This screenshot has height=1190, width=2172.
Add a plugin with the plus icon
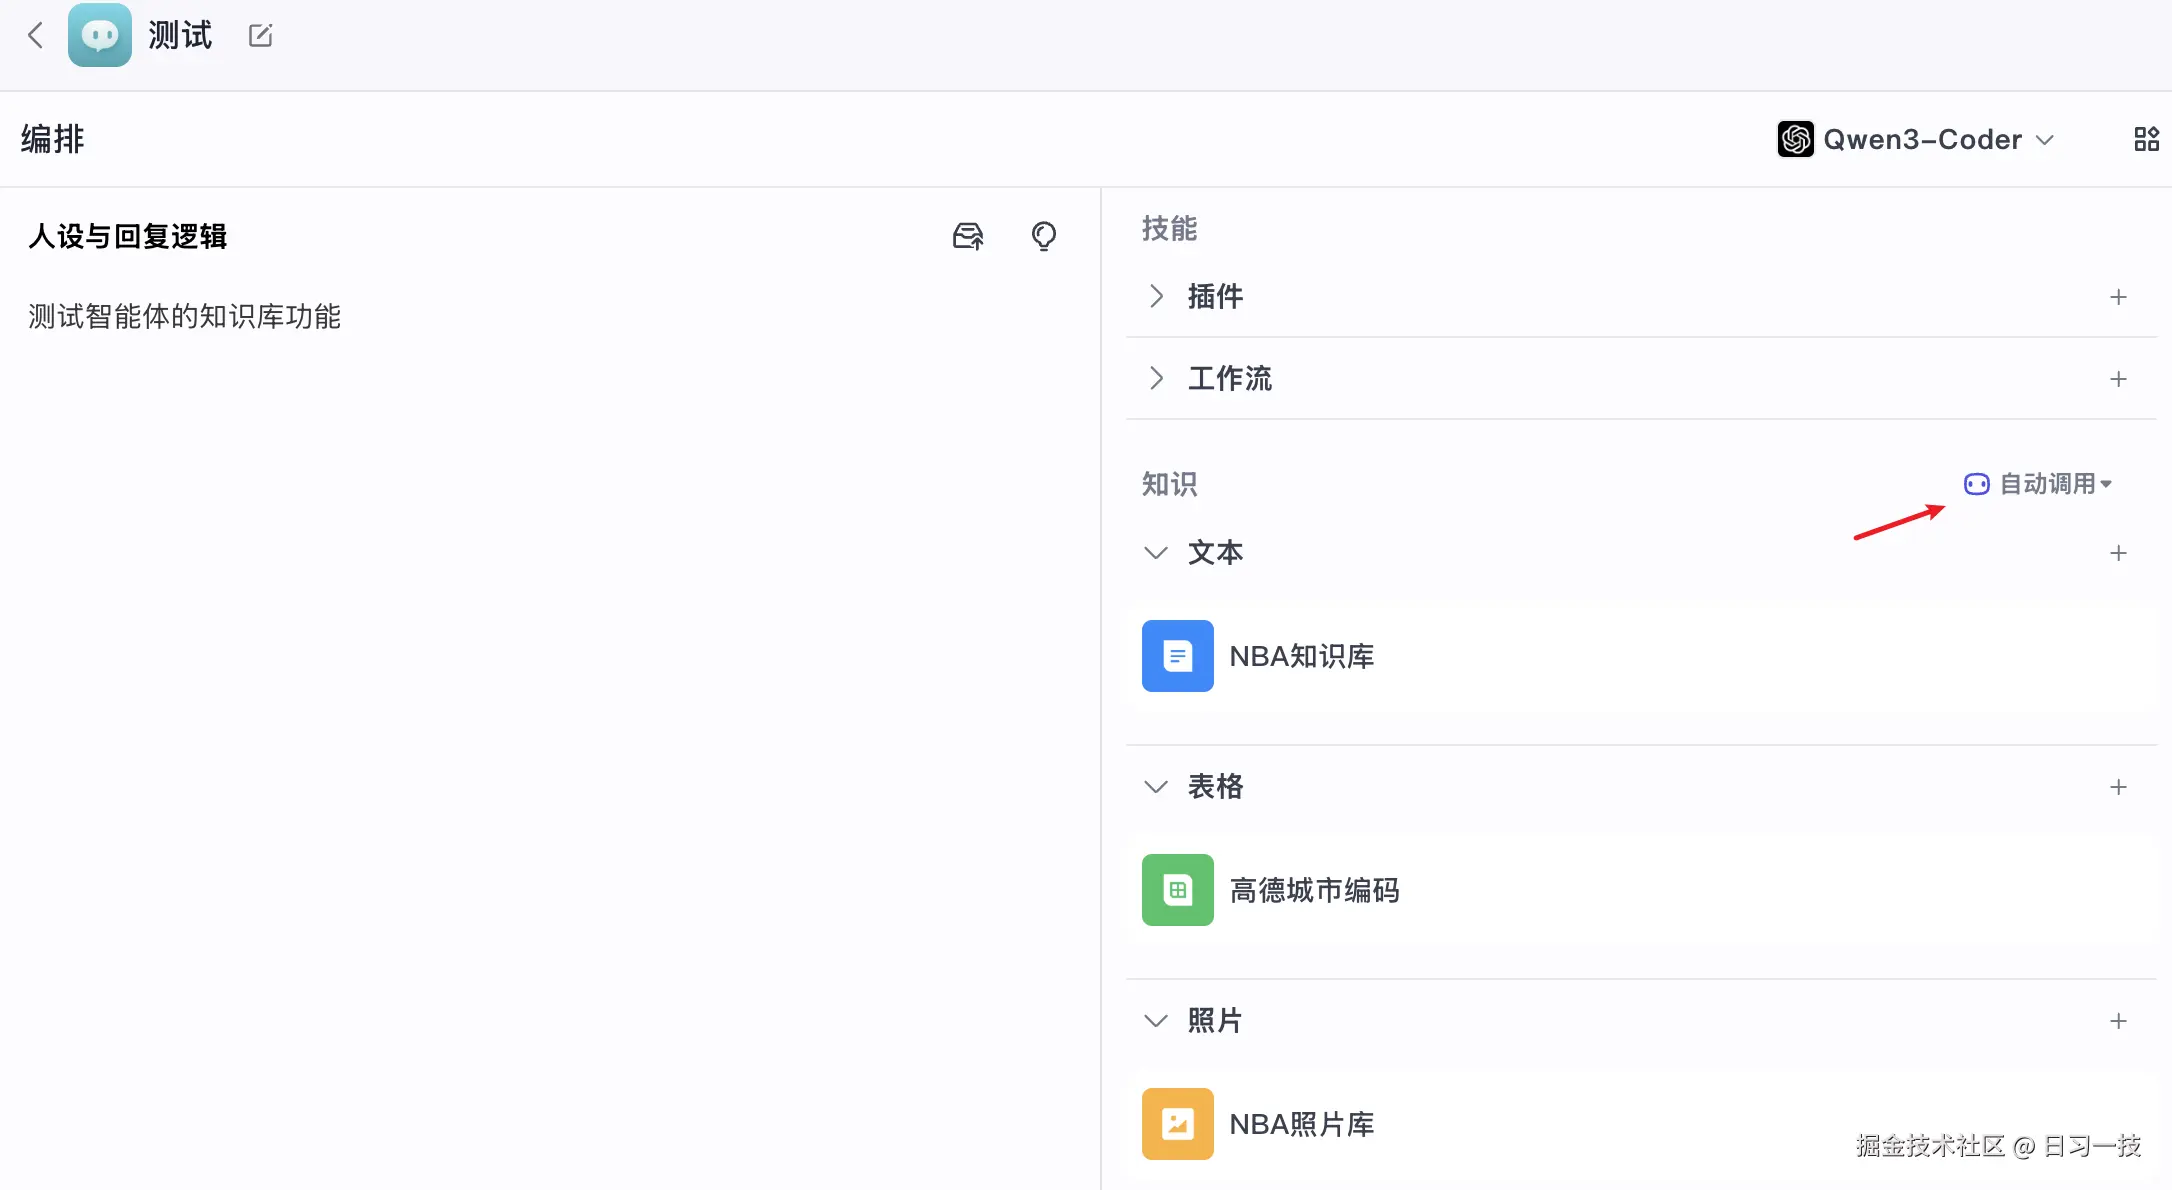click(x=2117, y=297)
